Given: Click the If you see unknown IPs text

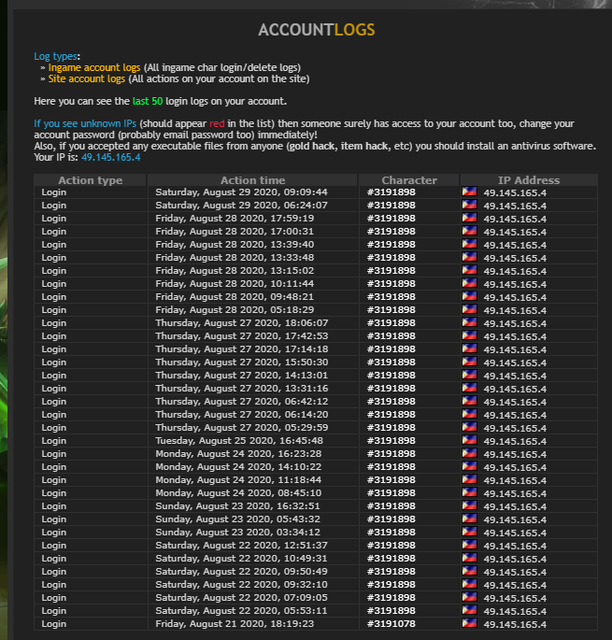Looking at the screenshot, I should click(x=85, y=123).
